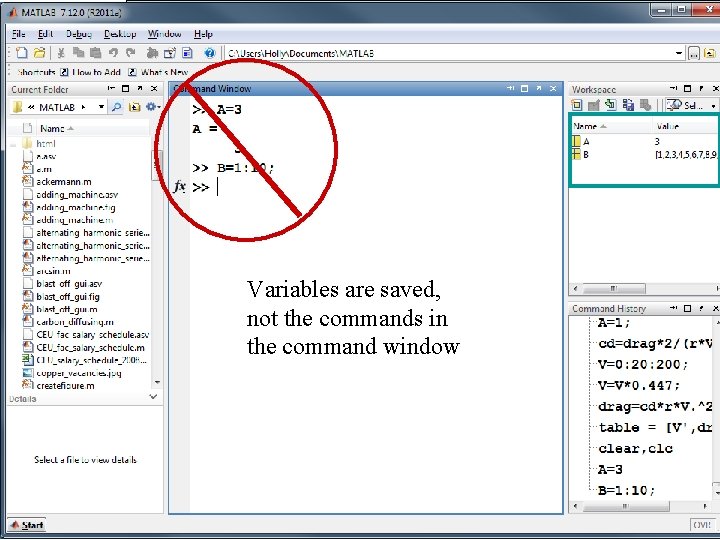Open the MATLAB folder history dropdown arrow
This screenshot has height=540, width=720.
tap(101, 107)
